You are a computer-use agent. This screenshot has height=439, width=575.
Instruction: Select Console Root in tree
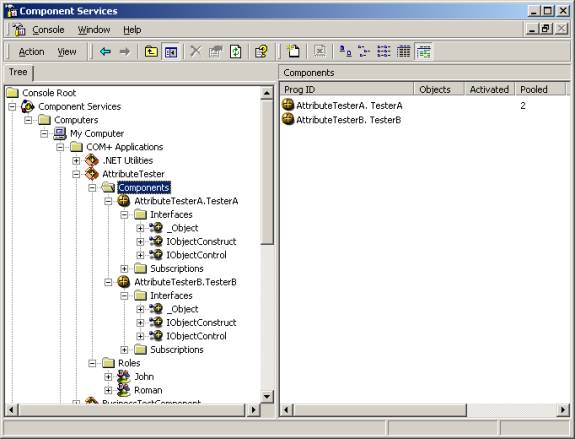click(49, 93)
